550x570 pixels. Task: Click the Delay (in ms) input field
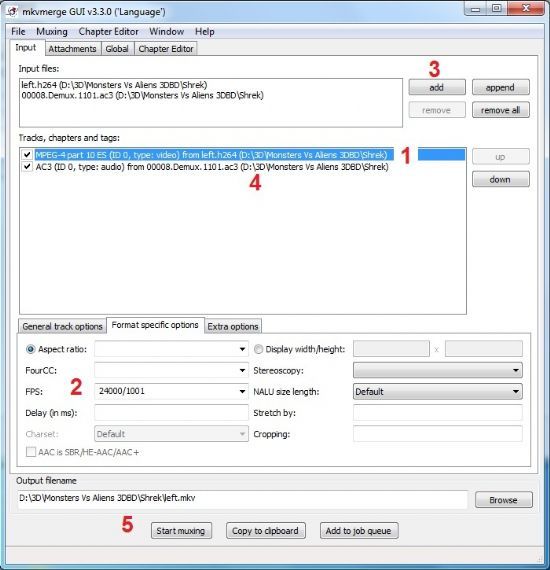pyautogui.click(x=171, y=413)
